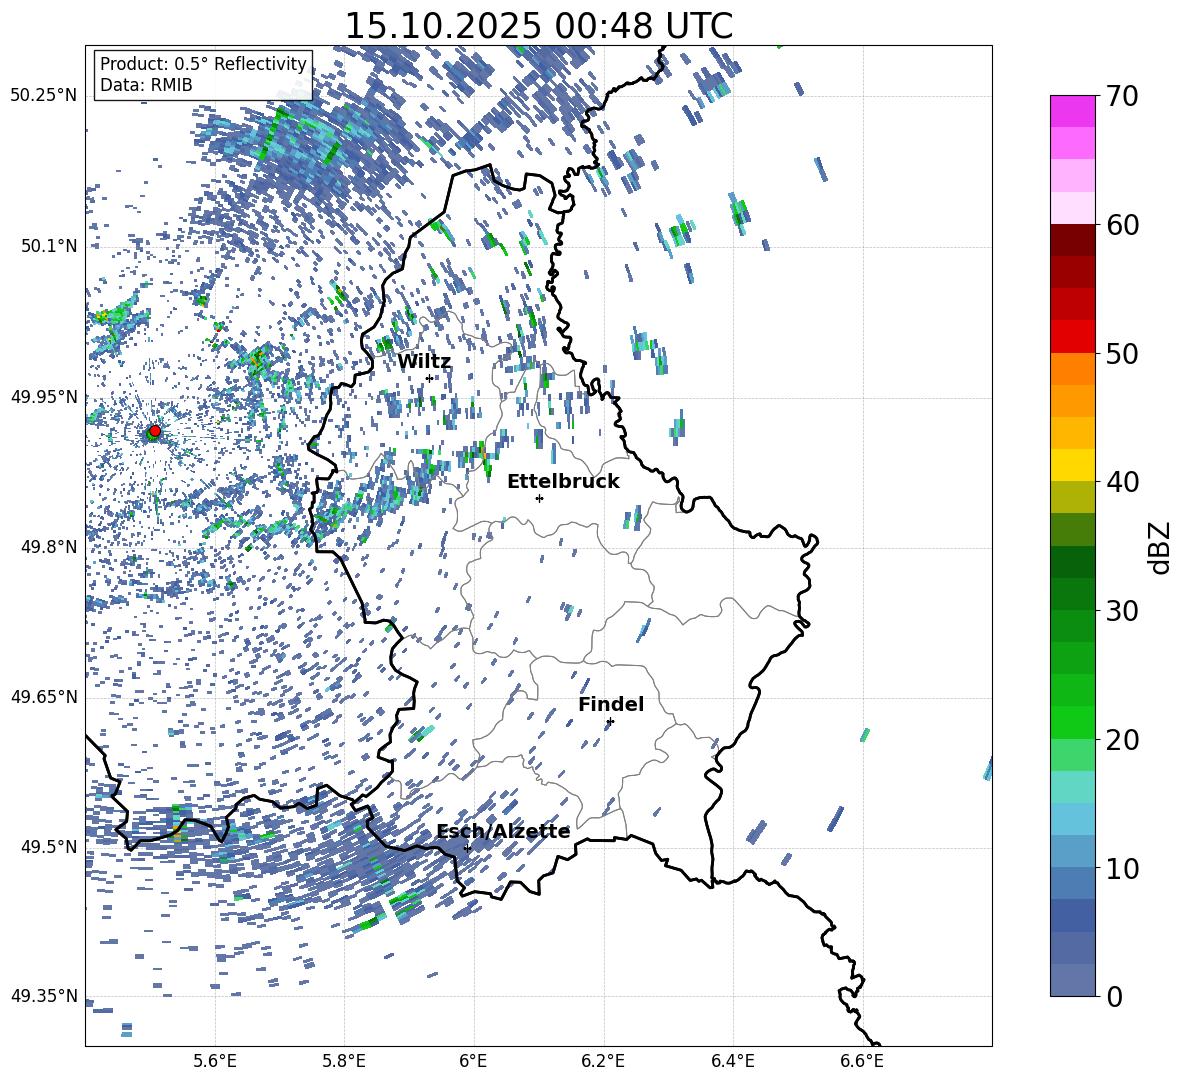Click the cross marker below Wiltz
1184x1081 pixels.
tap(429, 378)
